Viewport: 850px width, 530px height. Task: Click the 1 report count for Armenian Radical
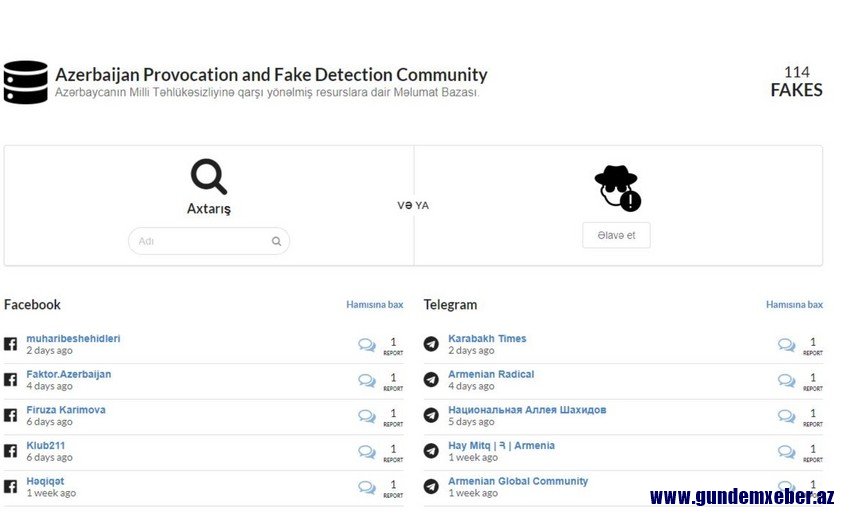tap(813, 382)
